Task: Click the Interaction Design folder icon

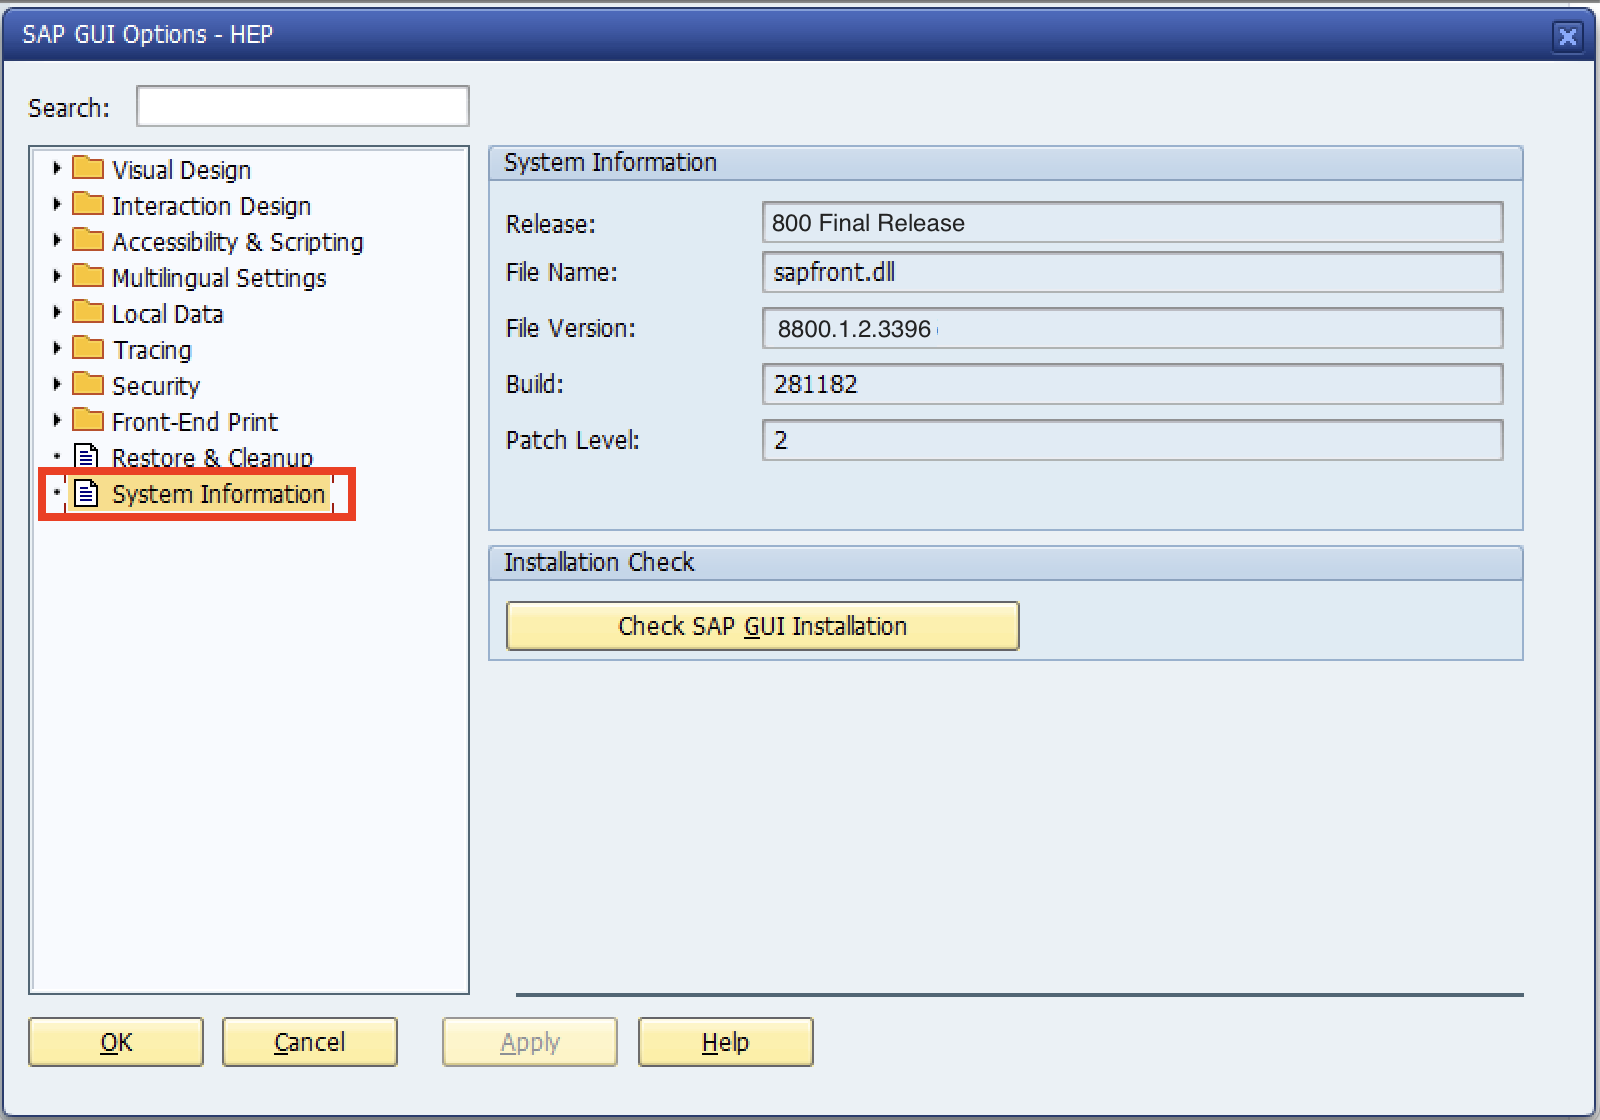Action: coord(88,204)
